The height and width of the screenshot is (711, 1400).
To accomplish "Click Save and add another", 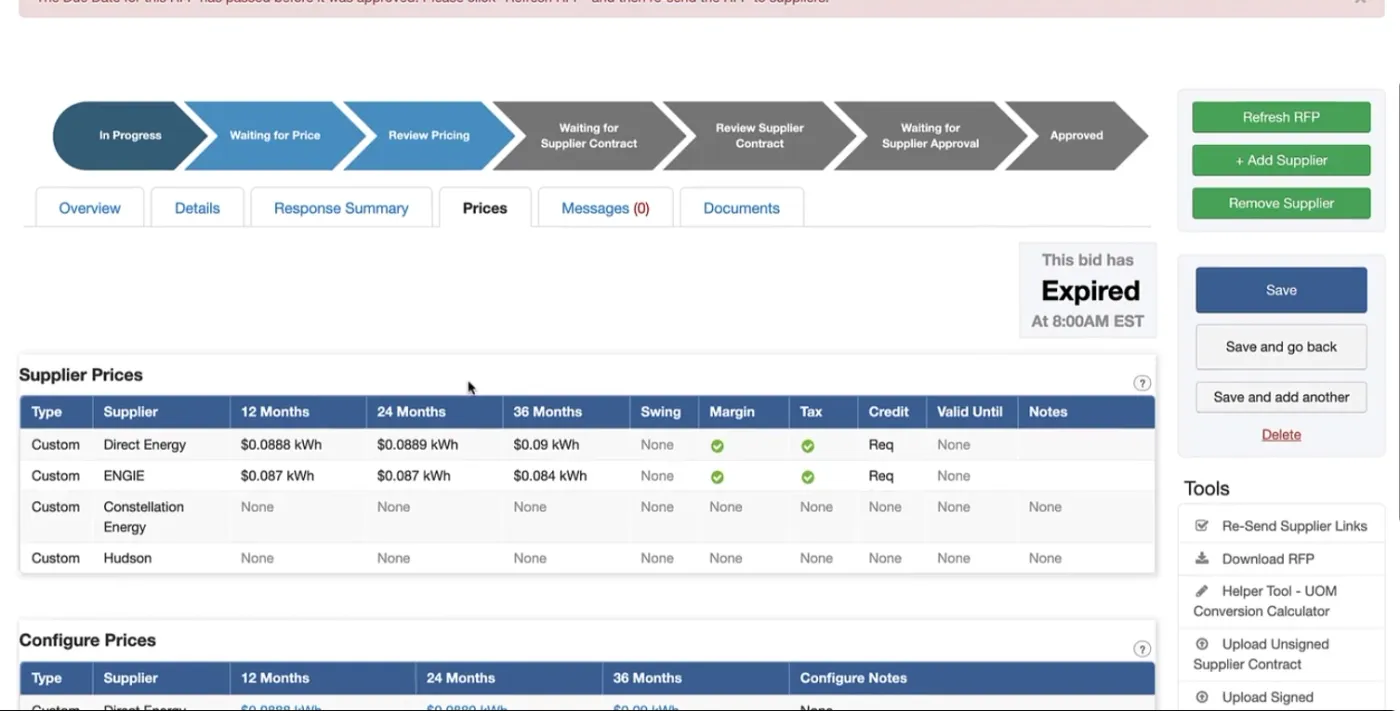I will [1281, 397].
